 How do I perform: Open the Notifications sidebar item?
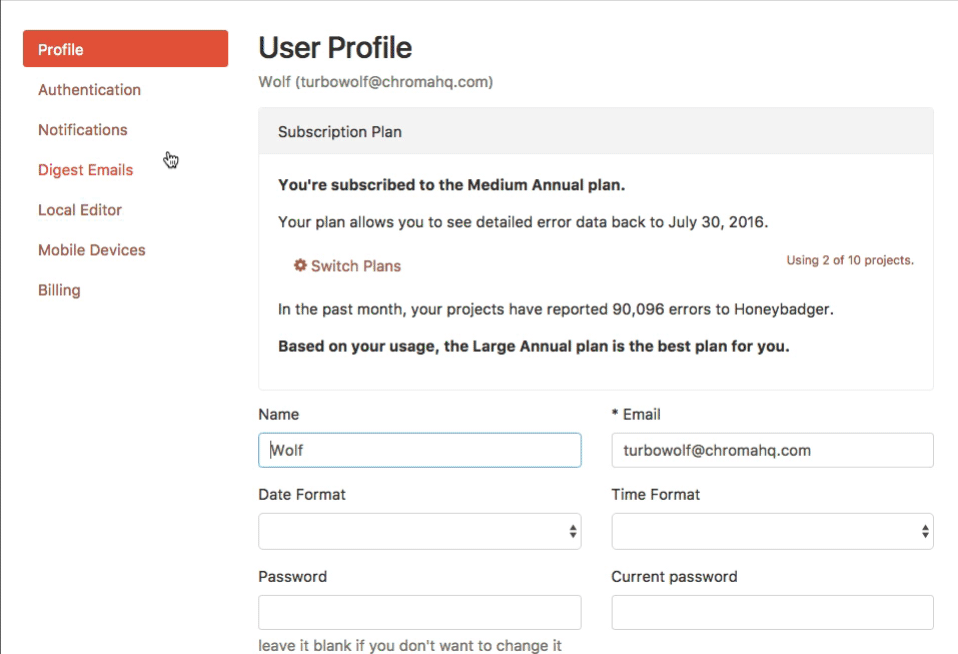pyautogui.click(x=82, y=130)
